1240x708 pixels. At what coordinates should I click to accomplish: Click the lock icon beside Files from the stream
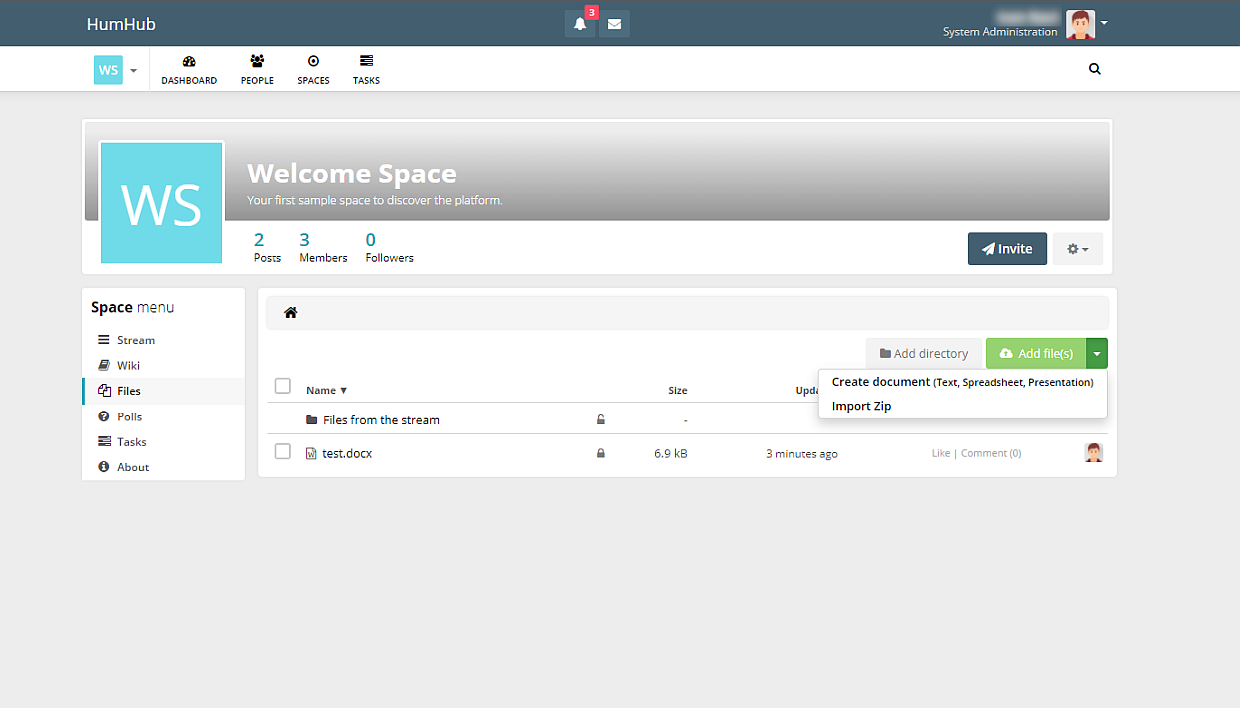pos(601,419)
